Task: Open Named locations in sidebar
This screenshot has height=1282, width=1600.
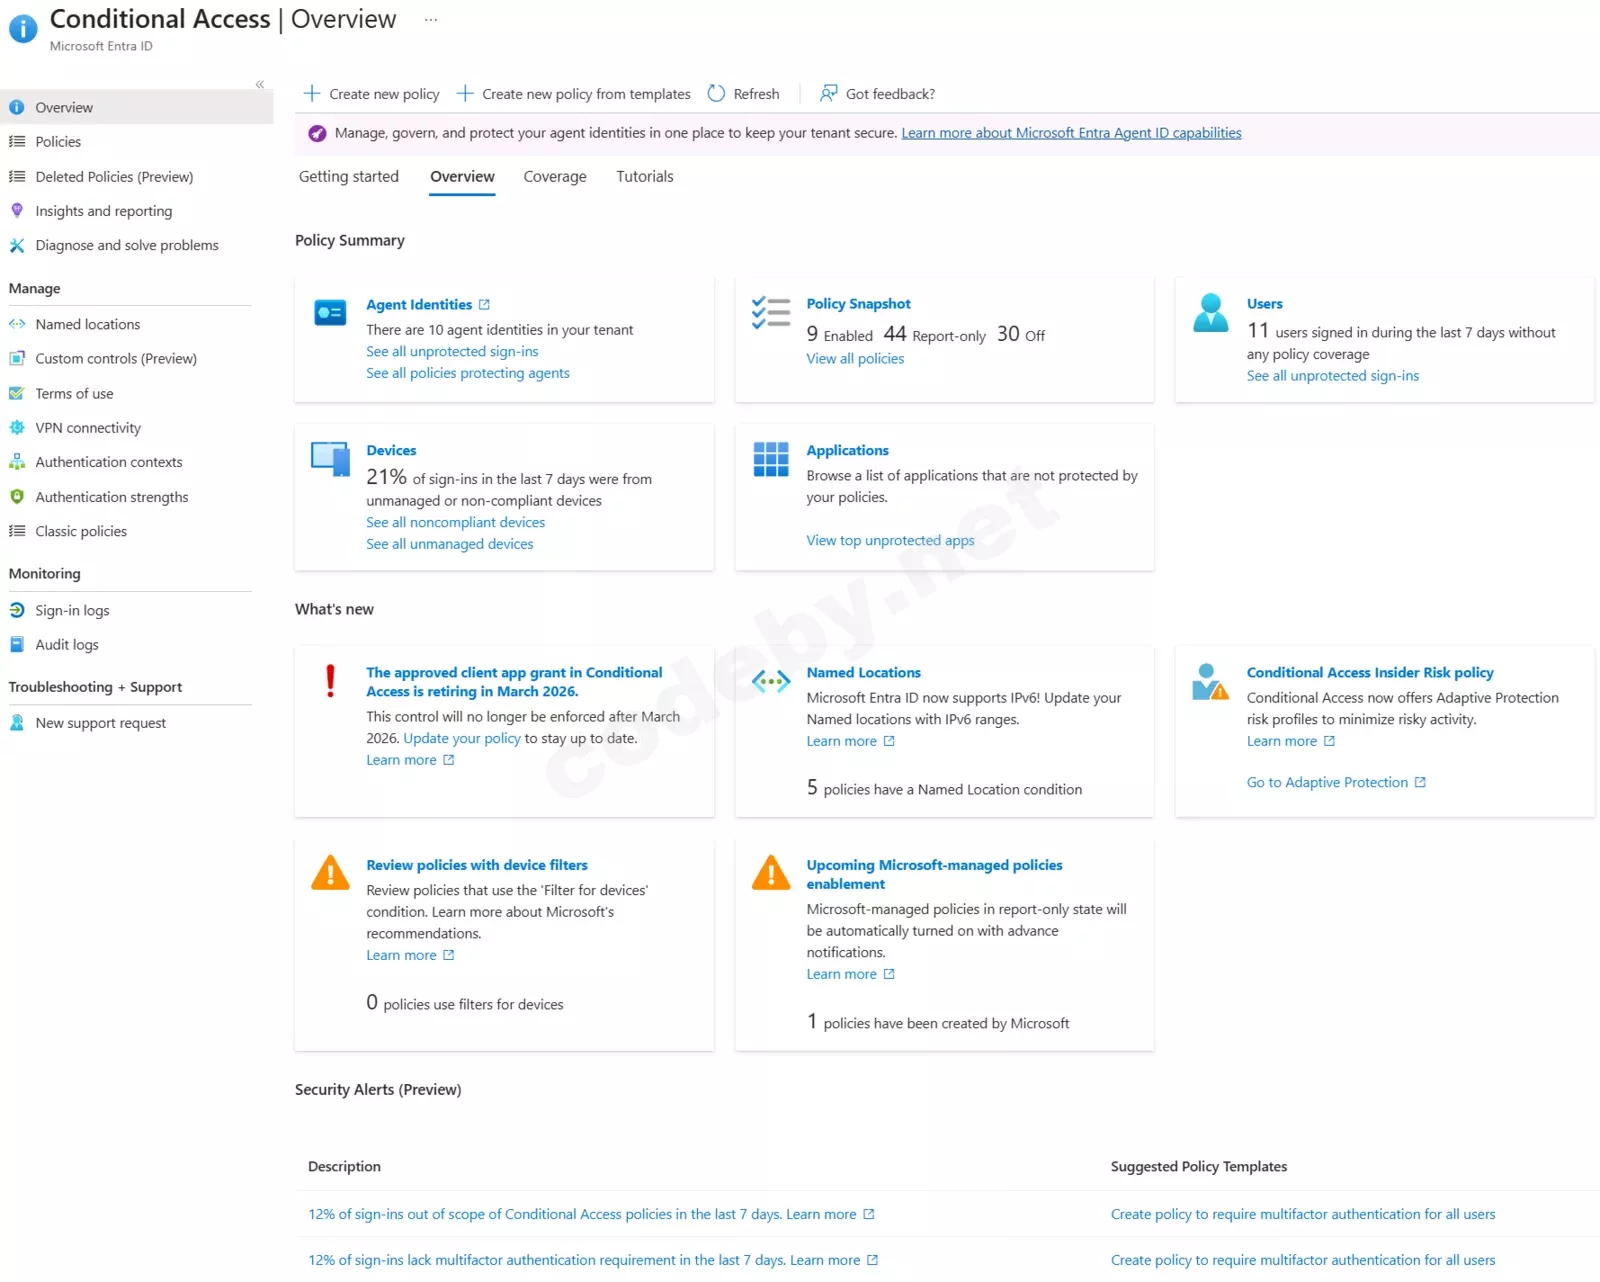Action: click(x=87, y=324)
